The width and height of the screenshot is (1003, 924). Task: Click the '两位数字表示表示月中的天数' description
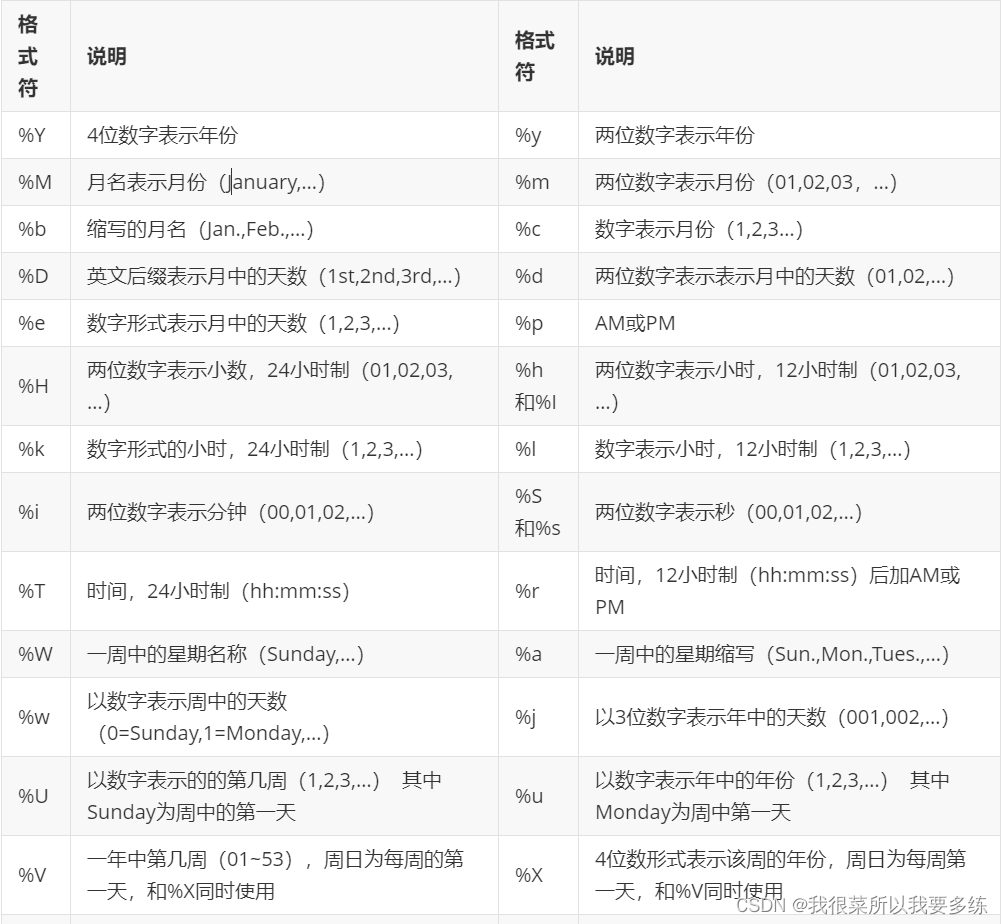pyautogui.click(x=775, y=276)
